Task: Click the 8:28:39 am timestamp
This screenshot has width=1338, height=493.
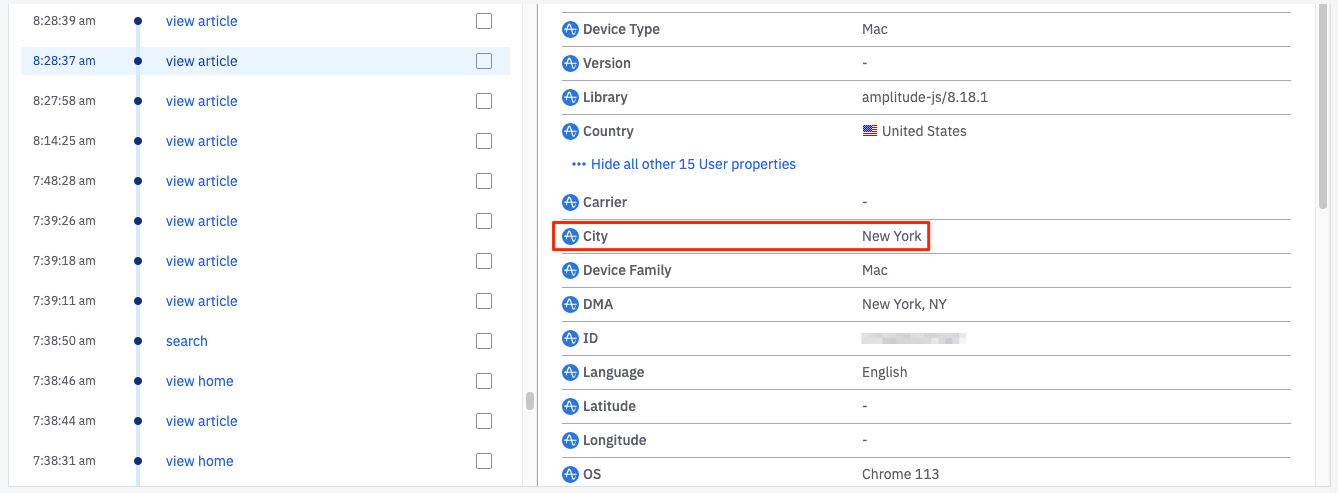Action: click(x=64, y=21)
